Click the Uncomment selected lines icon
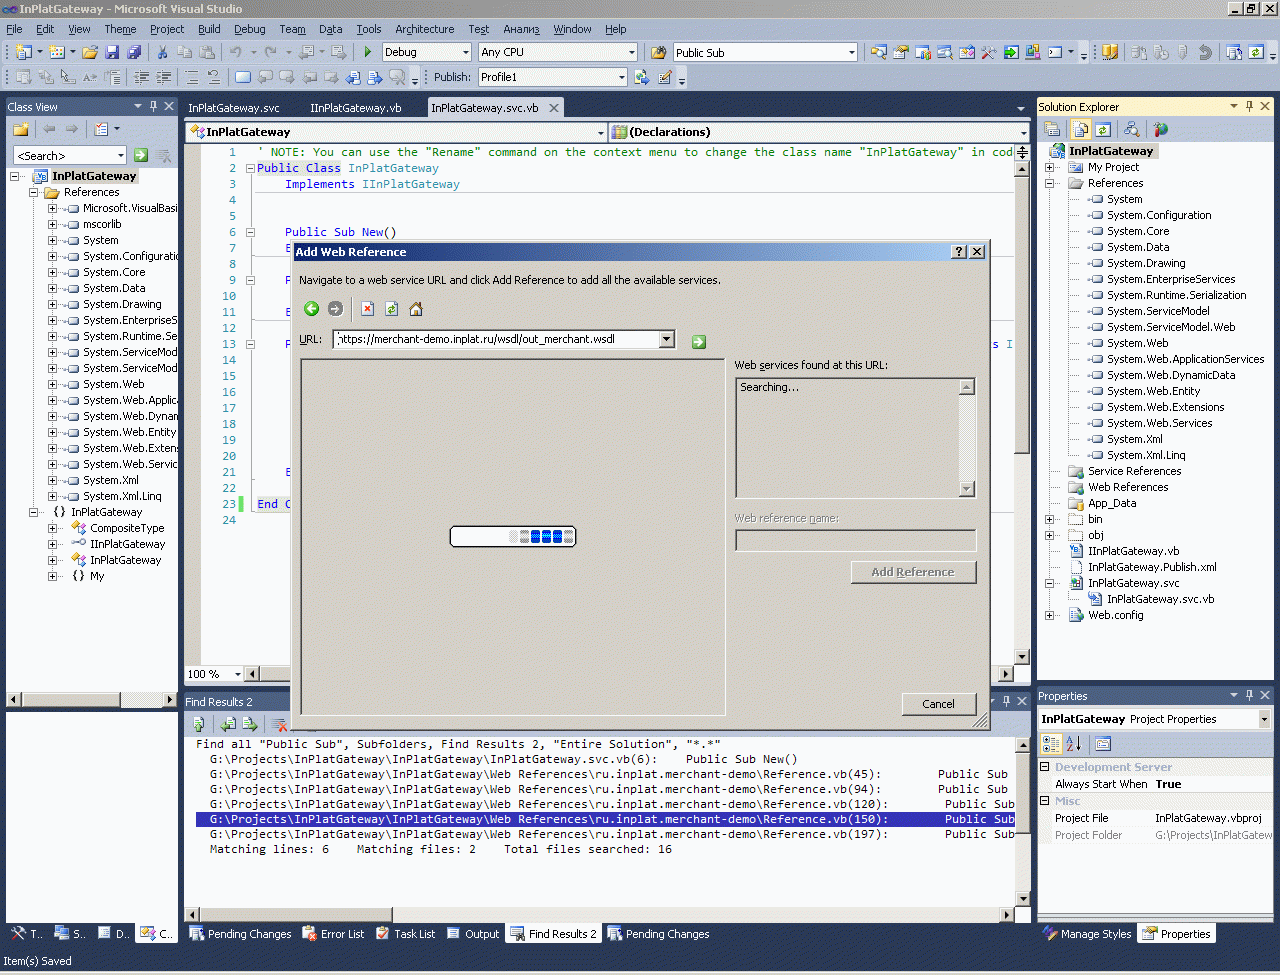This screenshot has height=975, width=1280. tap(213, 77)
